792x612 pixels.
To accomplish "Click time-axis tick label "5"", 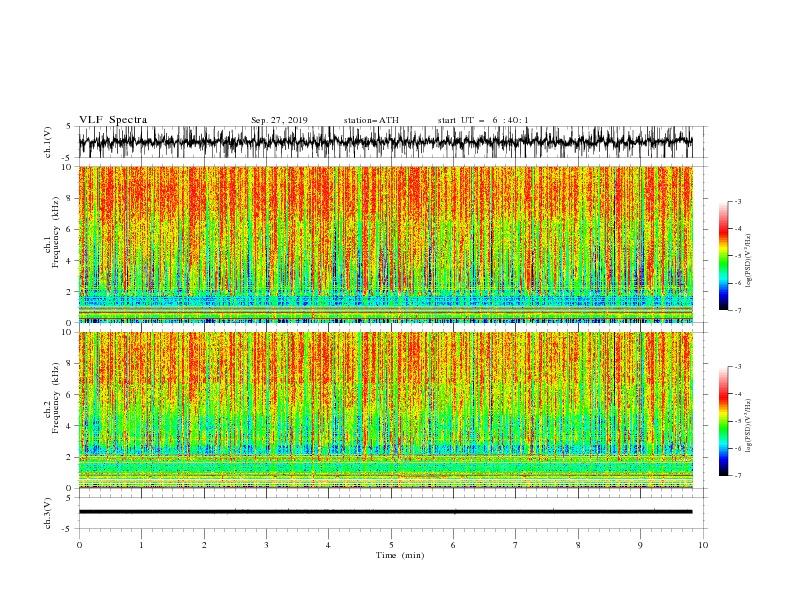I will pos(391,545).
